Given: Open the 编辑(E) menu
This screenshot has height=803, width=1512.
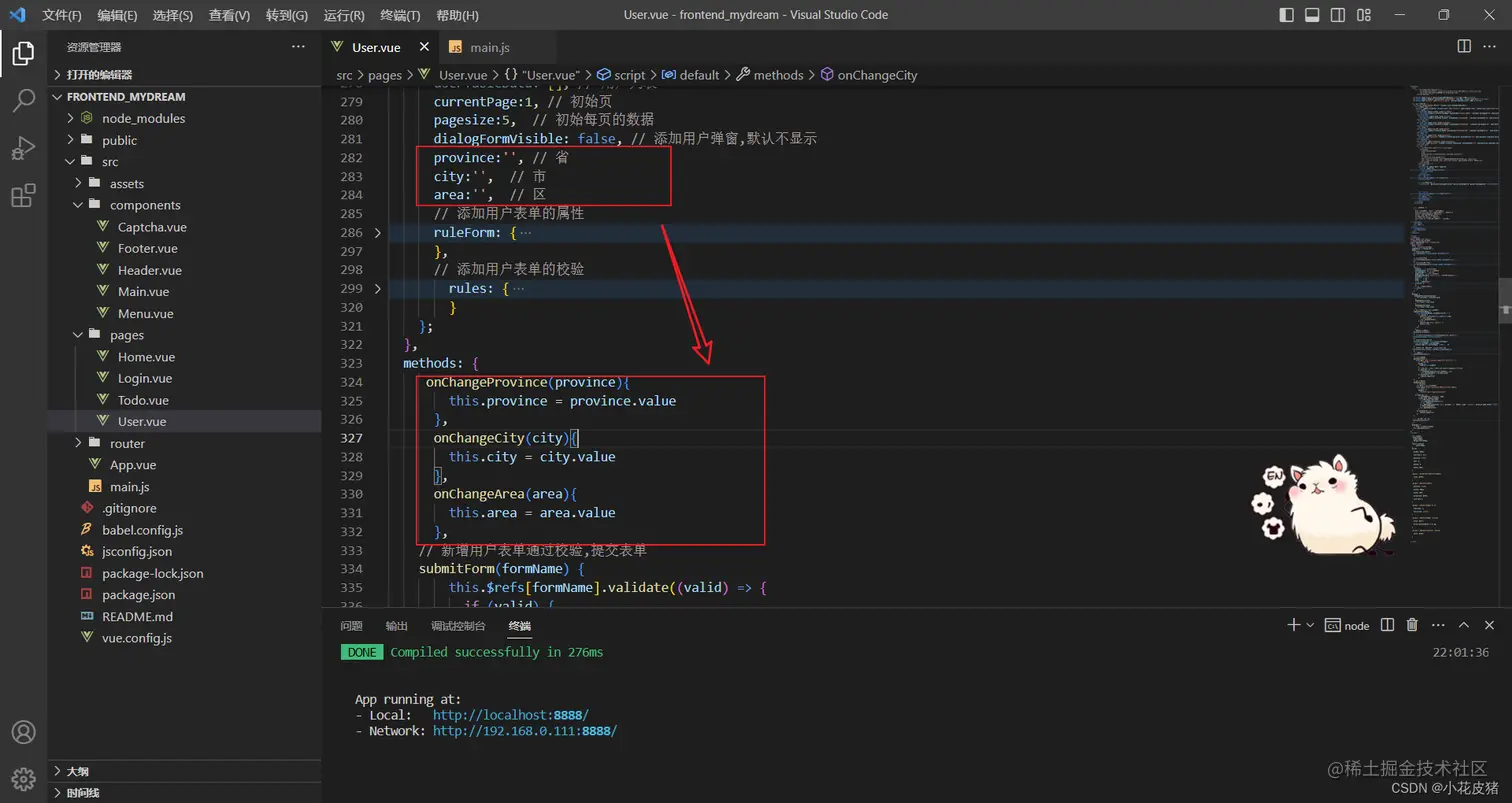Looking at the screenshot, I should 118,15.
